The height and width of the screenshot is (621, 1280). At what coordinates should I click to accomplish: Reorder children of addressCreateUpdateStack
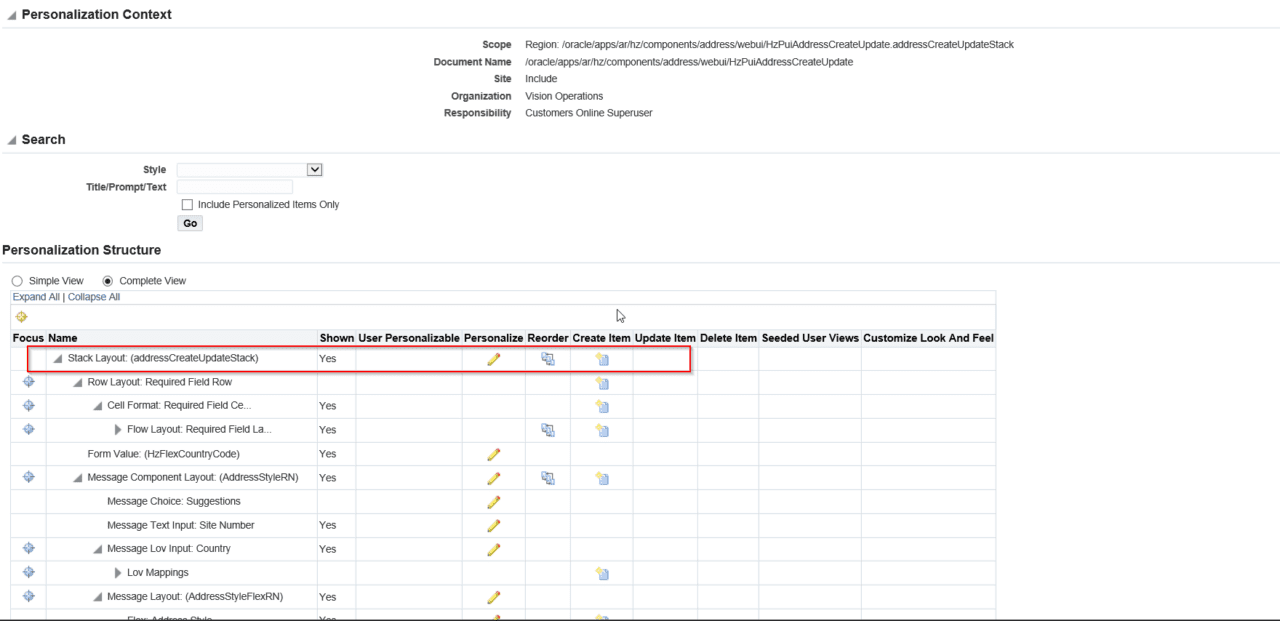pos(547,358)
